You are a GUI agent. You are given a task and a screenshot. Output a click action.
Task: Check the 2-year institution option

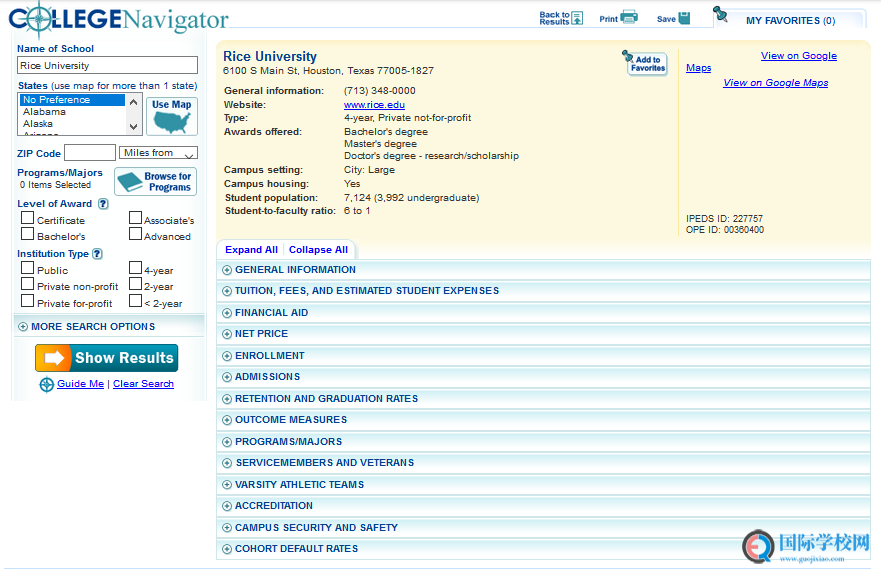135,283
